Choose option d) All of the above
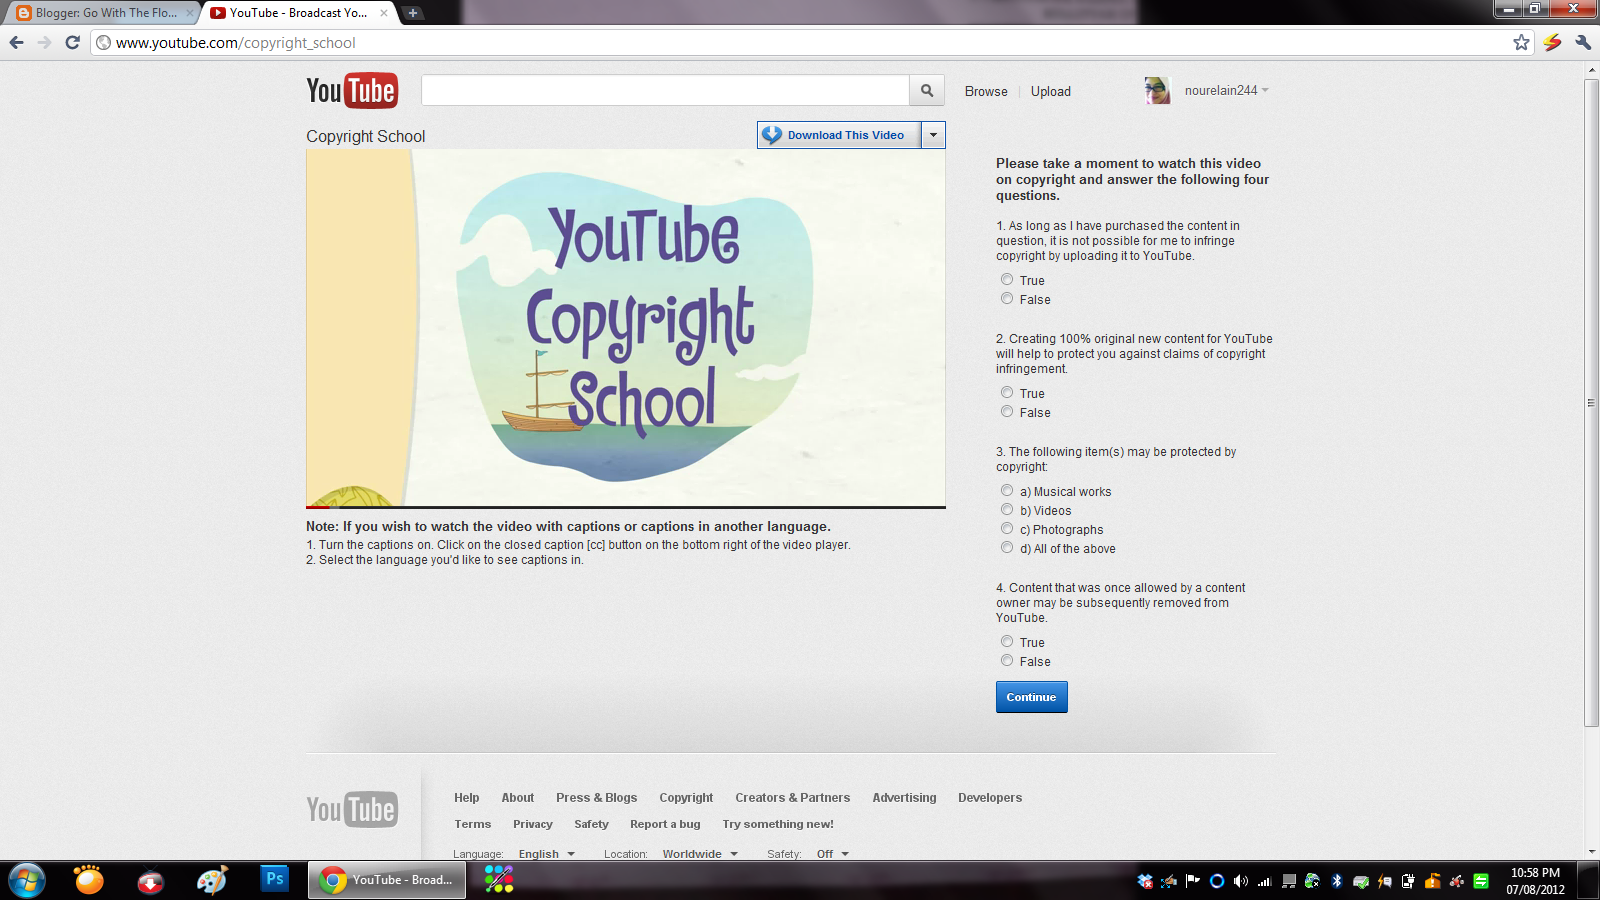Image resolution: width=1600 pixels, height=902 pixels. [x=1007, y=548]
